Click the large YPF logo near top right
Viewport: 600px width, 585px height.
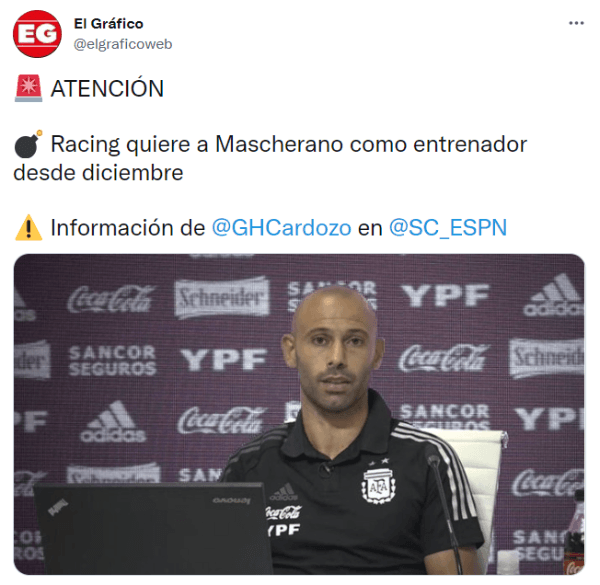tap(445, 295)
